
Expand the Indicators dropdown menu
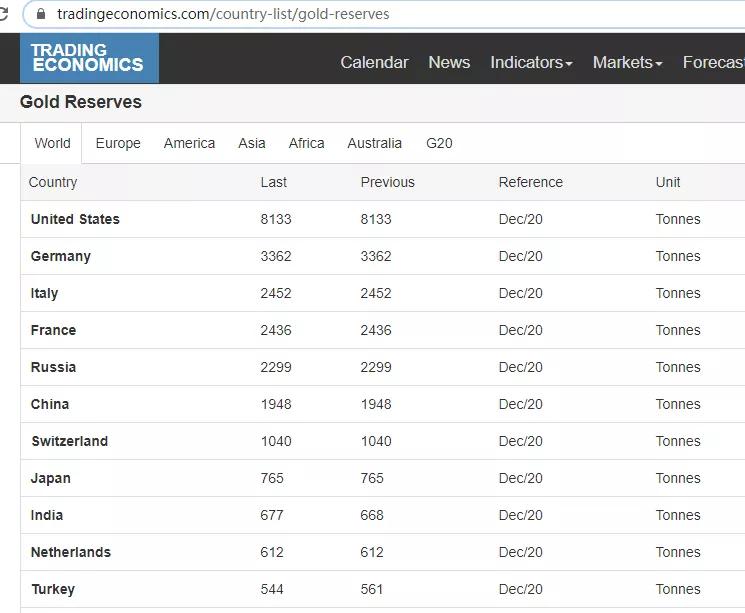(531, 62)
